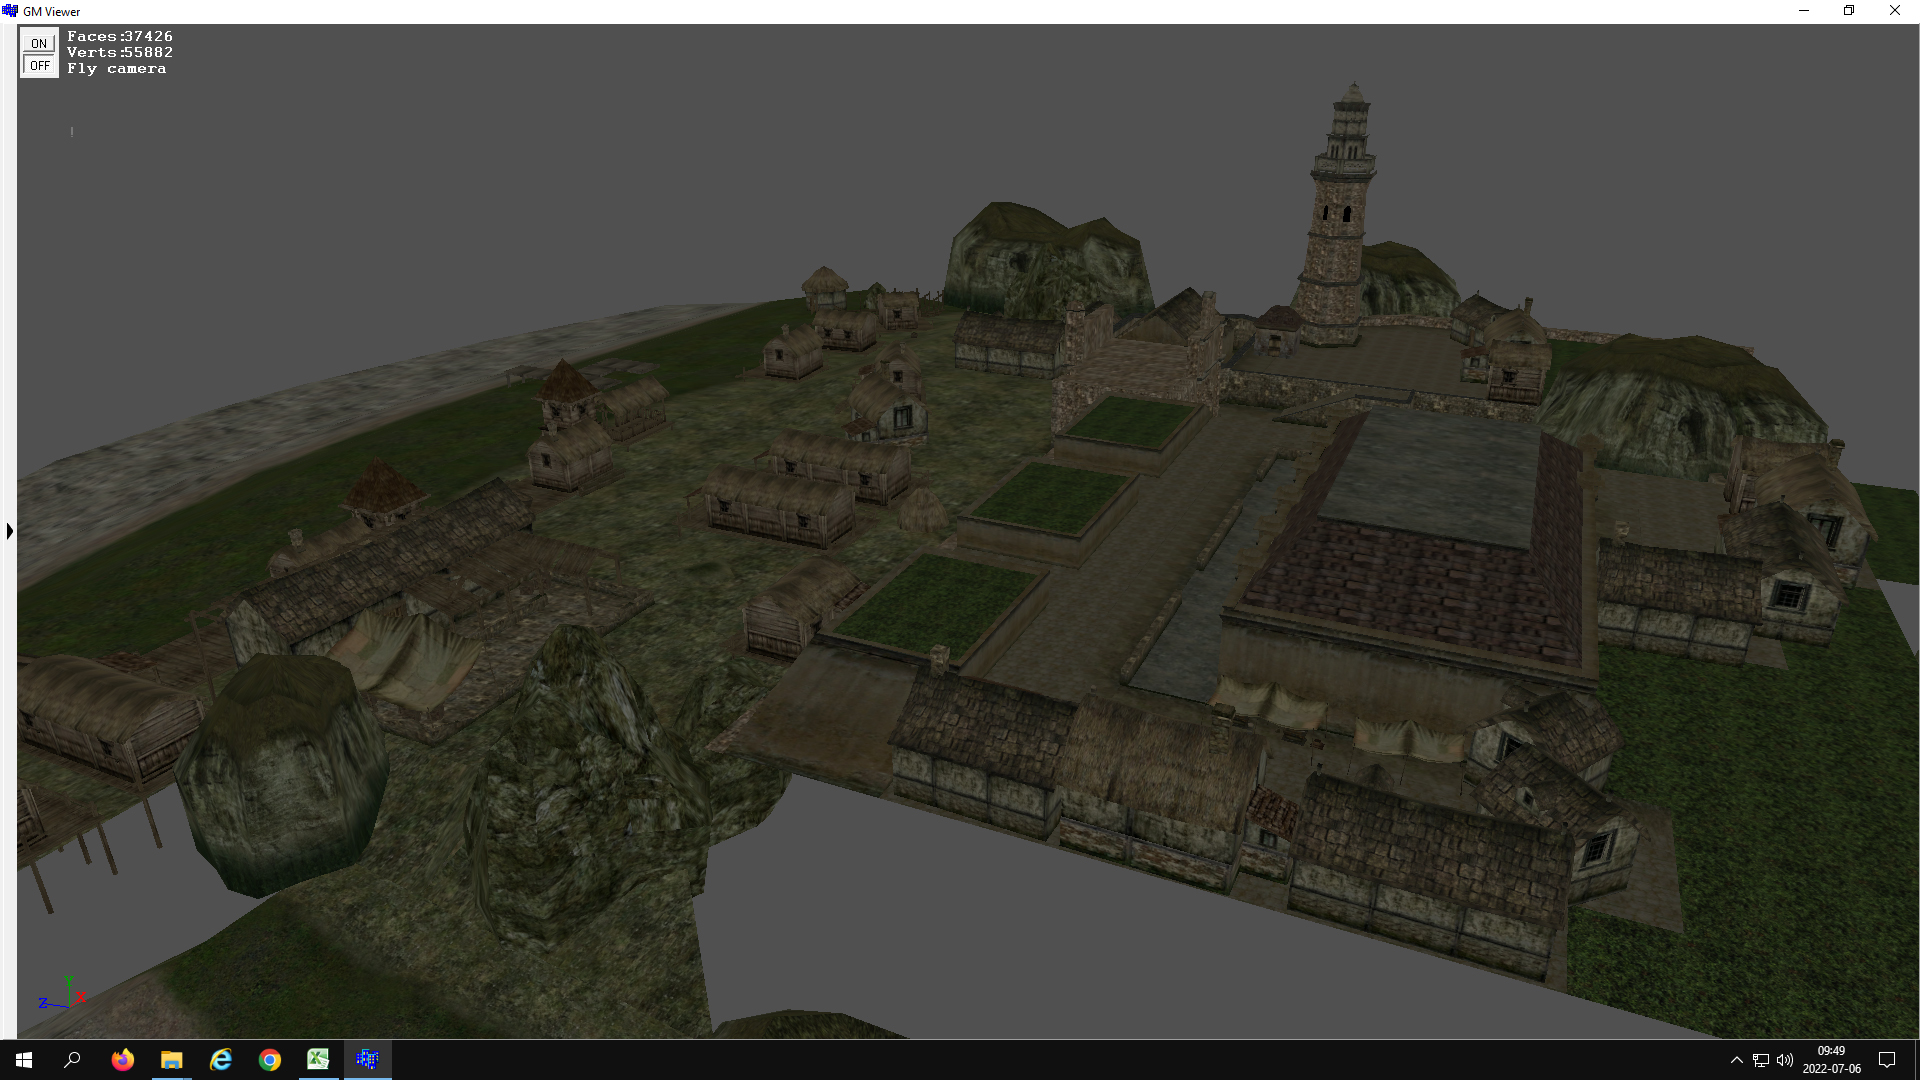Restore down the GM Viewer window
The height and width of the screenshot is (1080, 1920).
point(1849,11)
